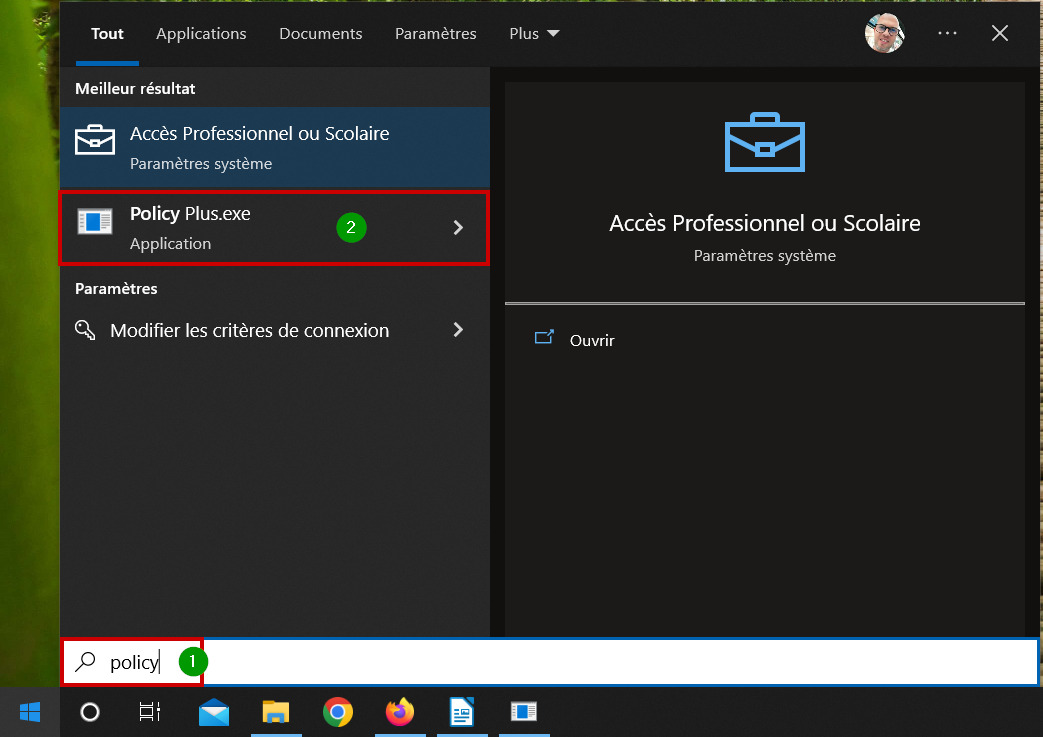Click magnifier icon in search box
This screenshot has height=737, width=1043.
(x=85, y=662)
